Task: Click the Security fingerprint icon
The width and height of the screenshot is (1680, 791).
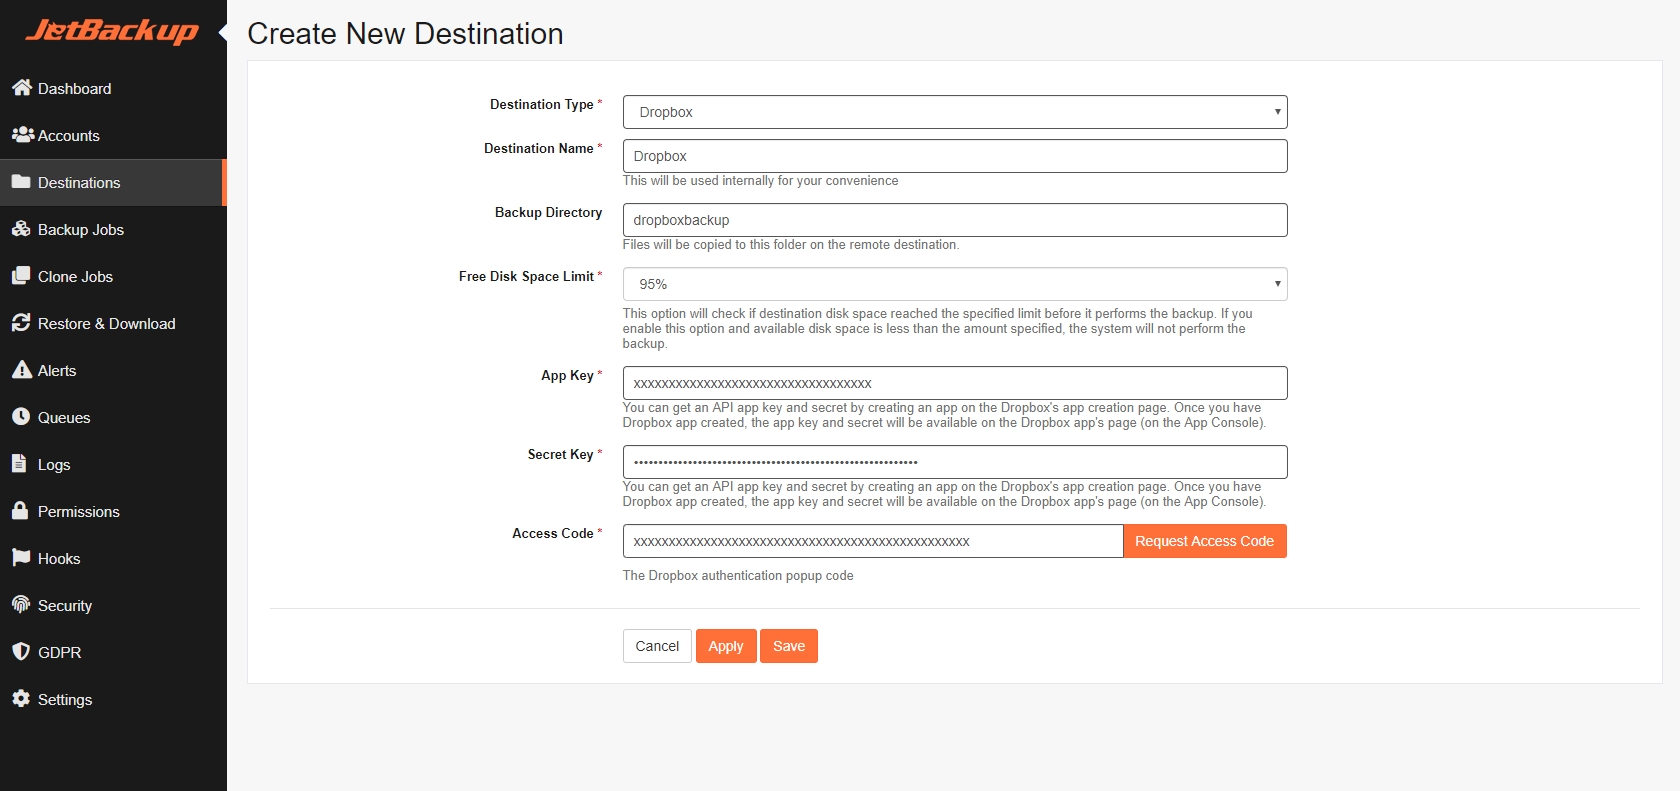Action: (21, 605)
